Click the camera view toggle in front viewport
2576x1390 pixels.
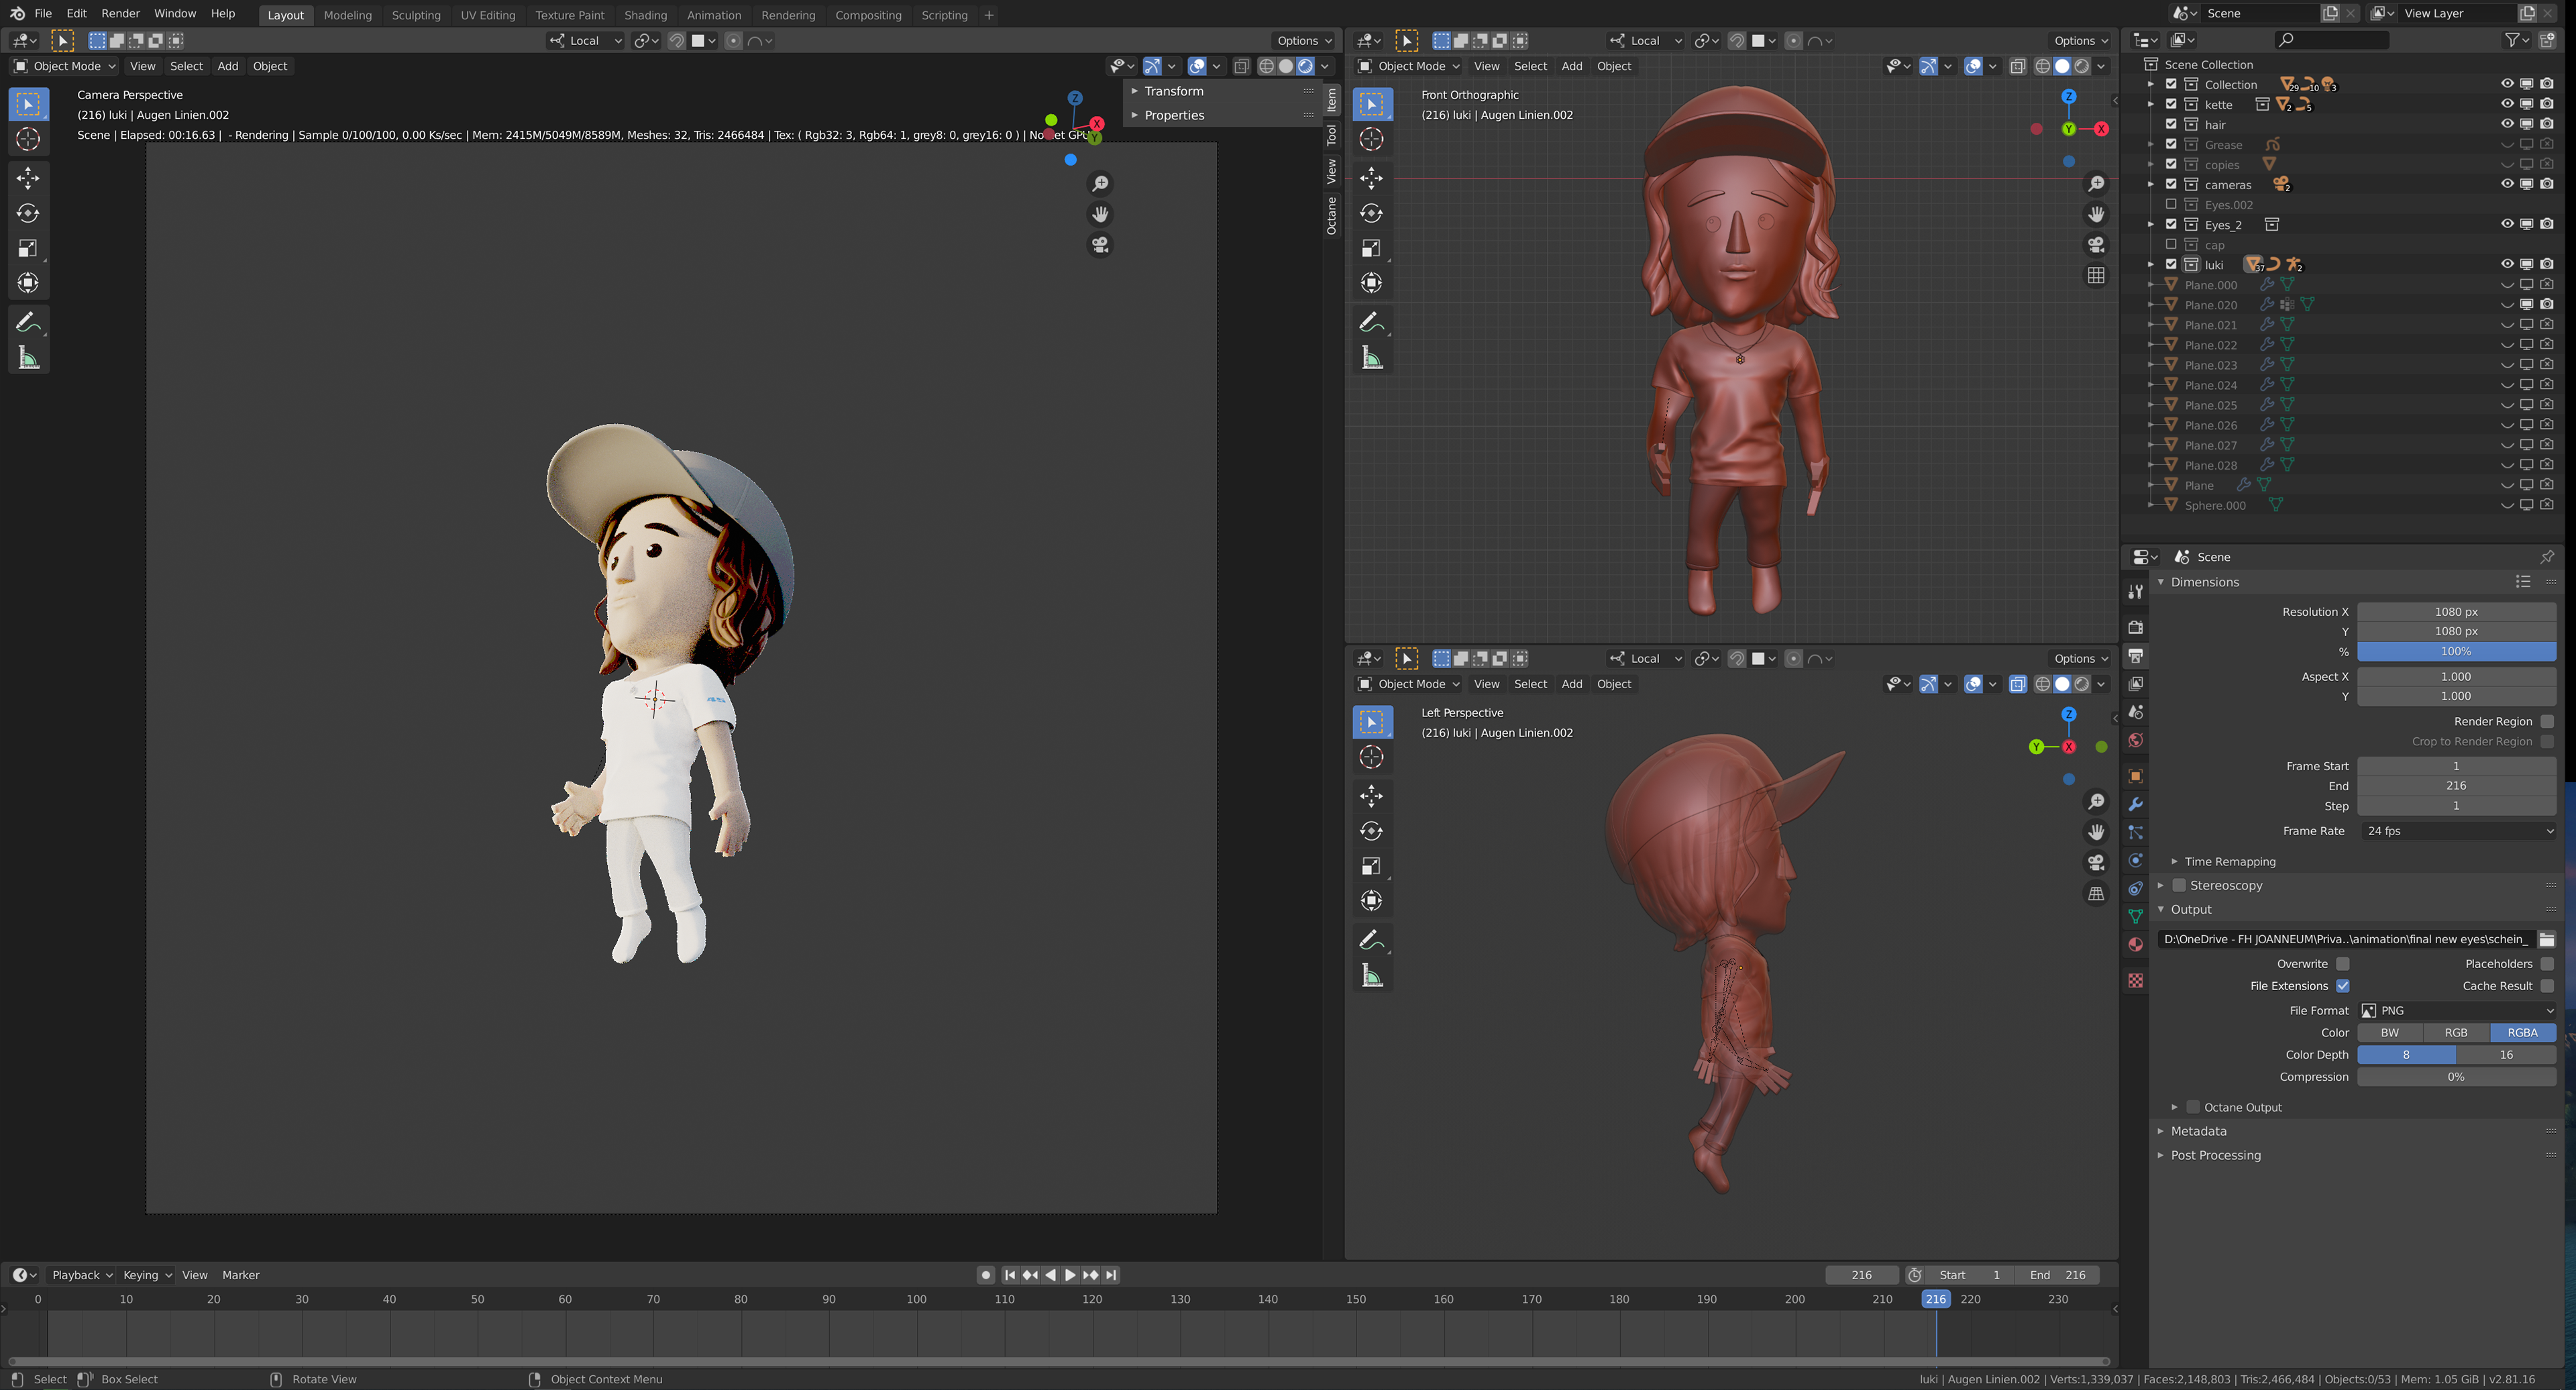(x=2096, y=245)
